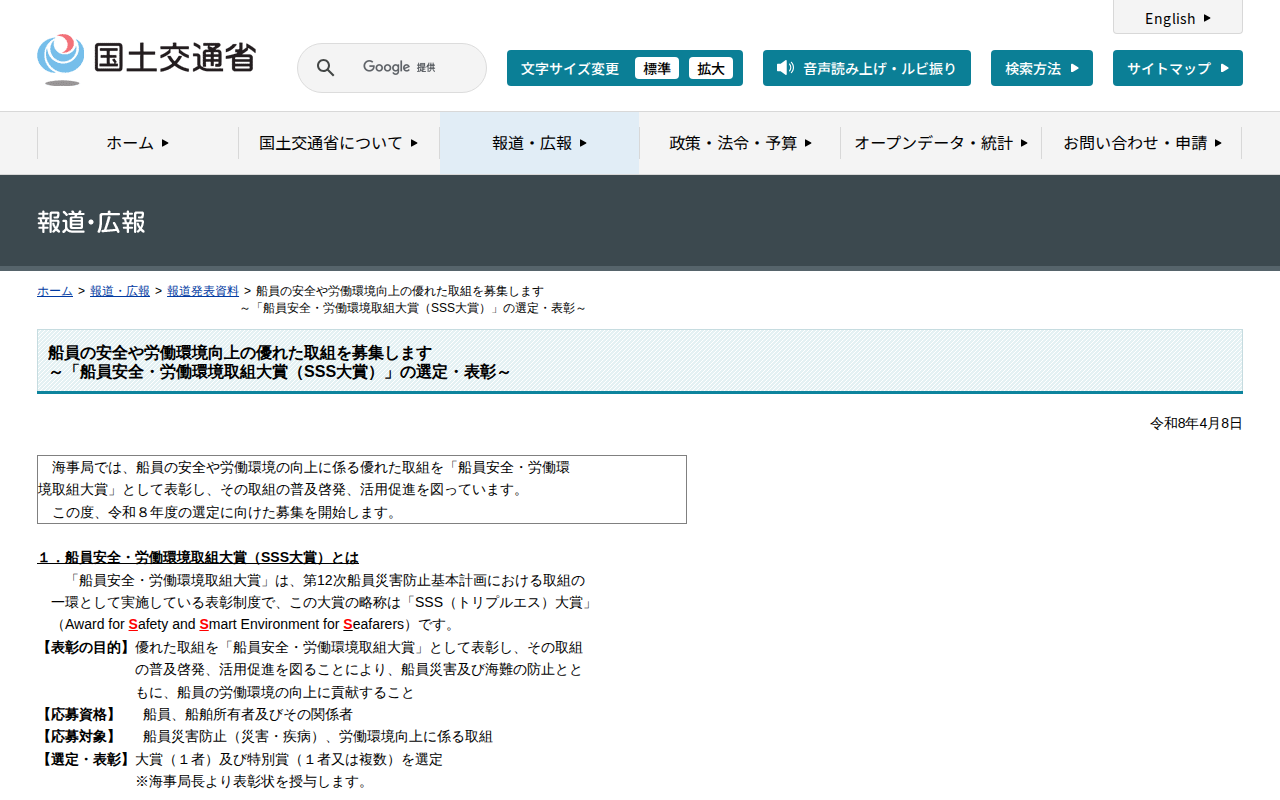This screenshot has width=1280, height=800.
Task: Click the ホーム breadcrumb link
Action: (55, 291)
